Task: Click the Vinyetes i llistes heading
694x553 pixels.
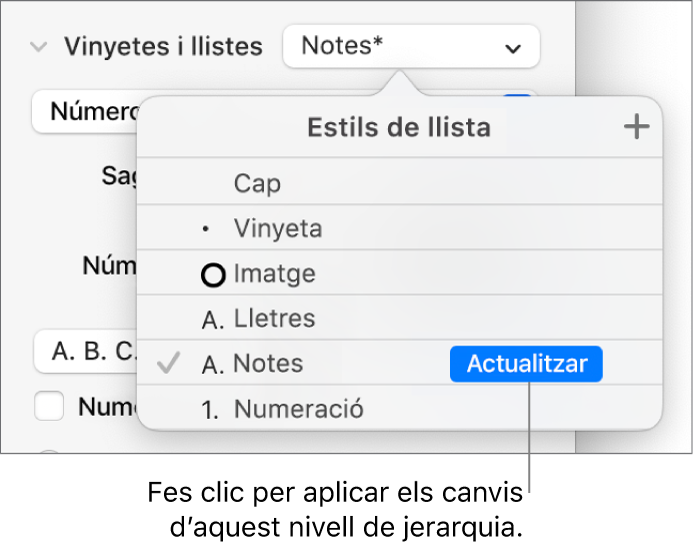Action: tap(163, 46)
